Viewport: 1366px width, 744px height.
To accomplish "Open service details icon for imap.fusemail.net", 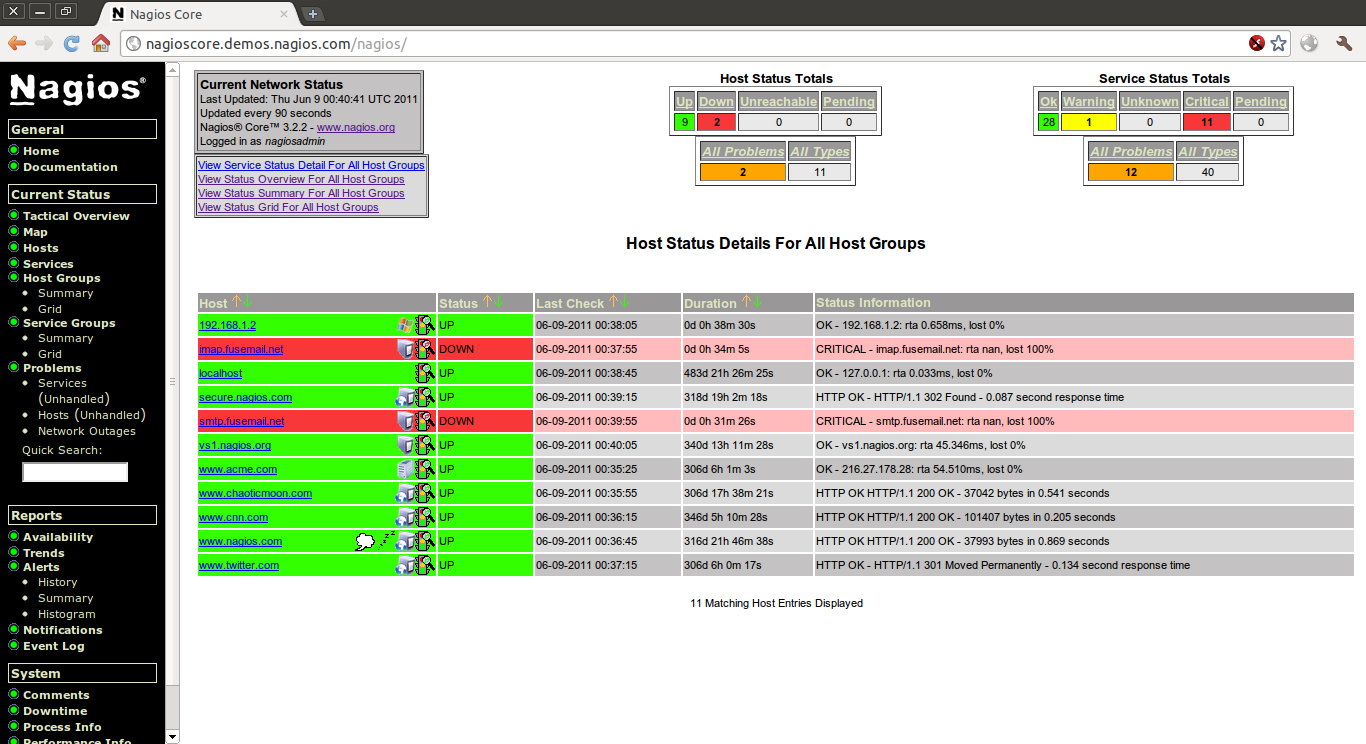I will 425,348.
